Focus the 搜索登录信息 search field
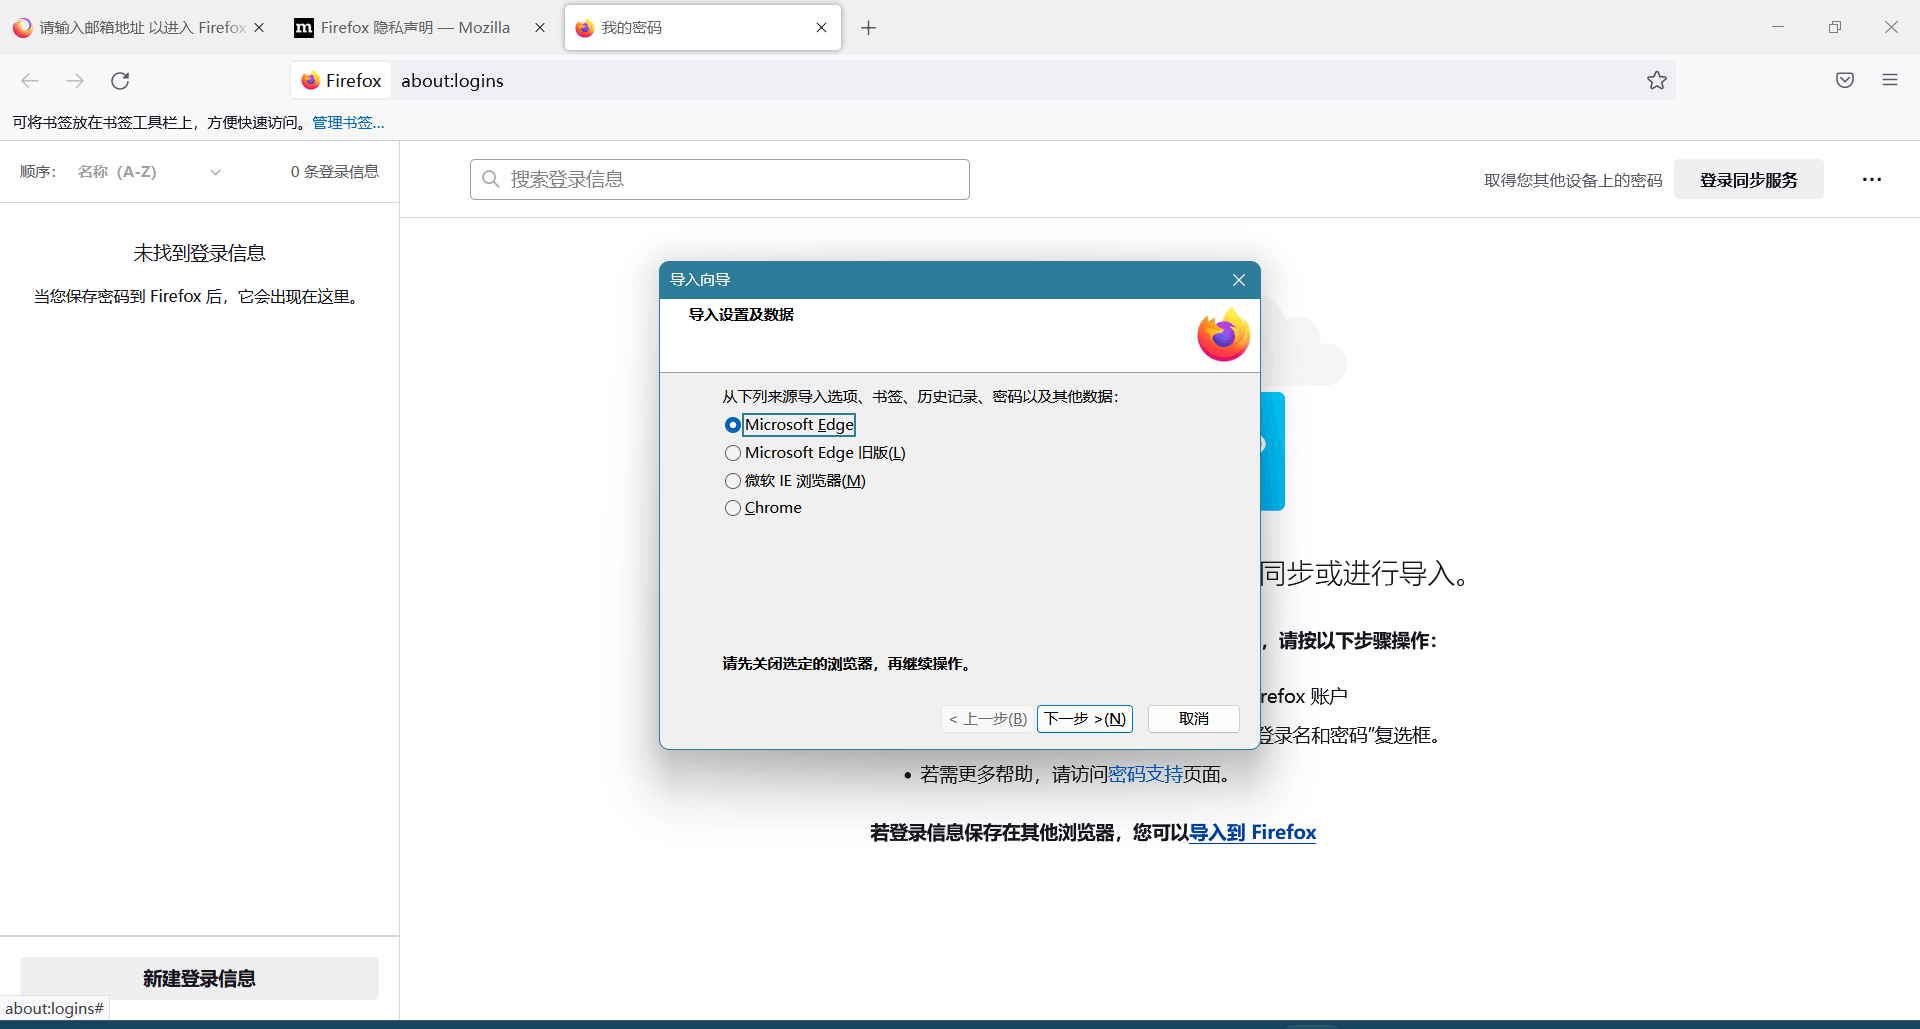The image size is (1920, 1029). click(720, 179)
